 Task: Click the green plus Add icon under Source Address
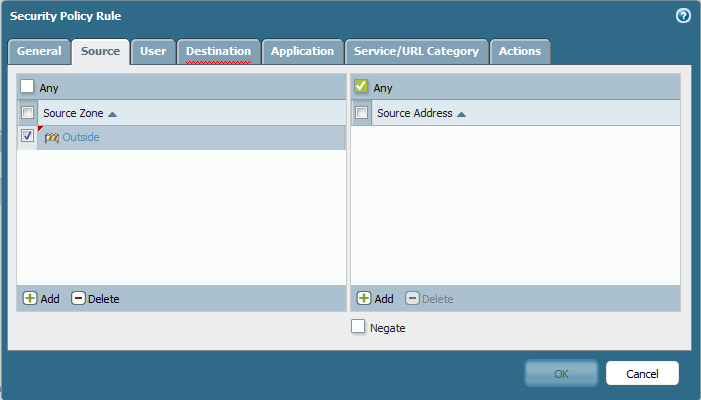pyautogui.click(x=364, y=299)
